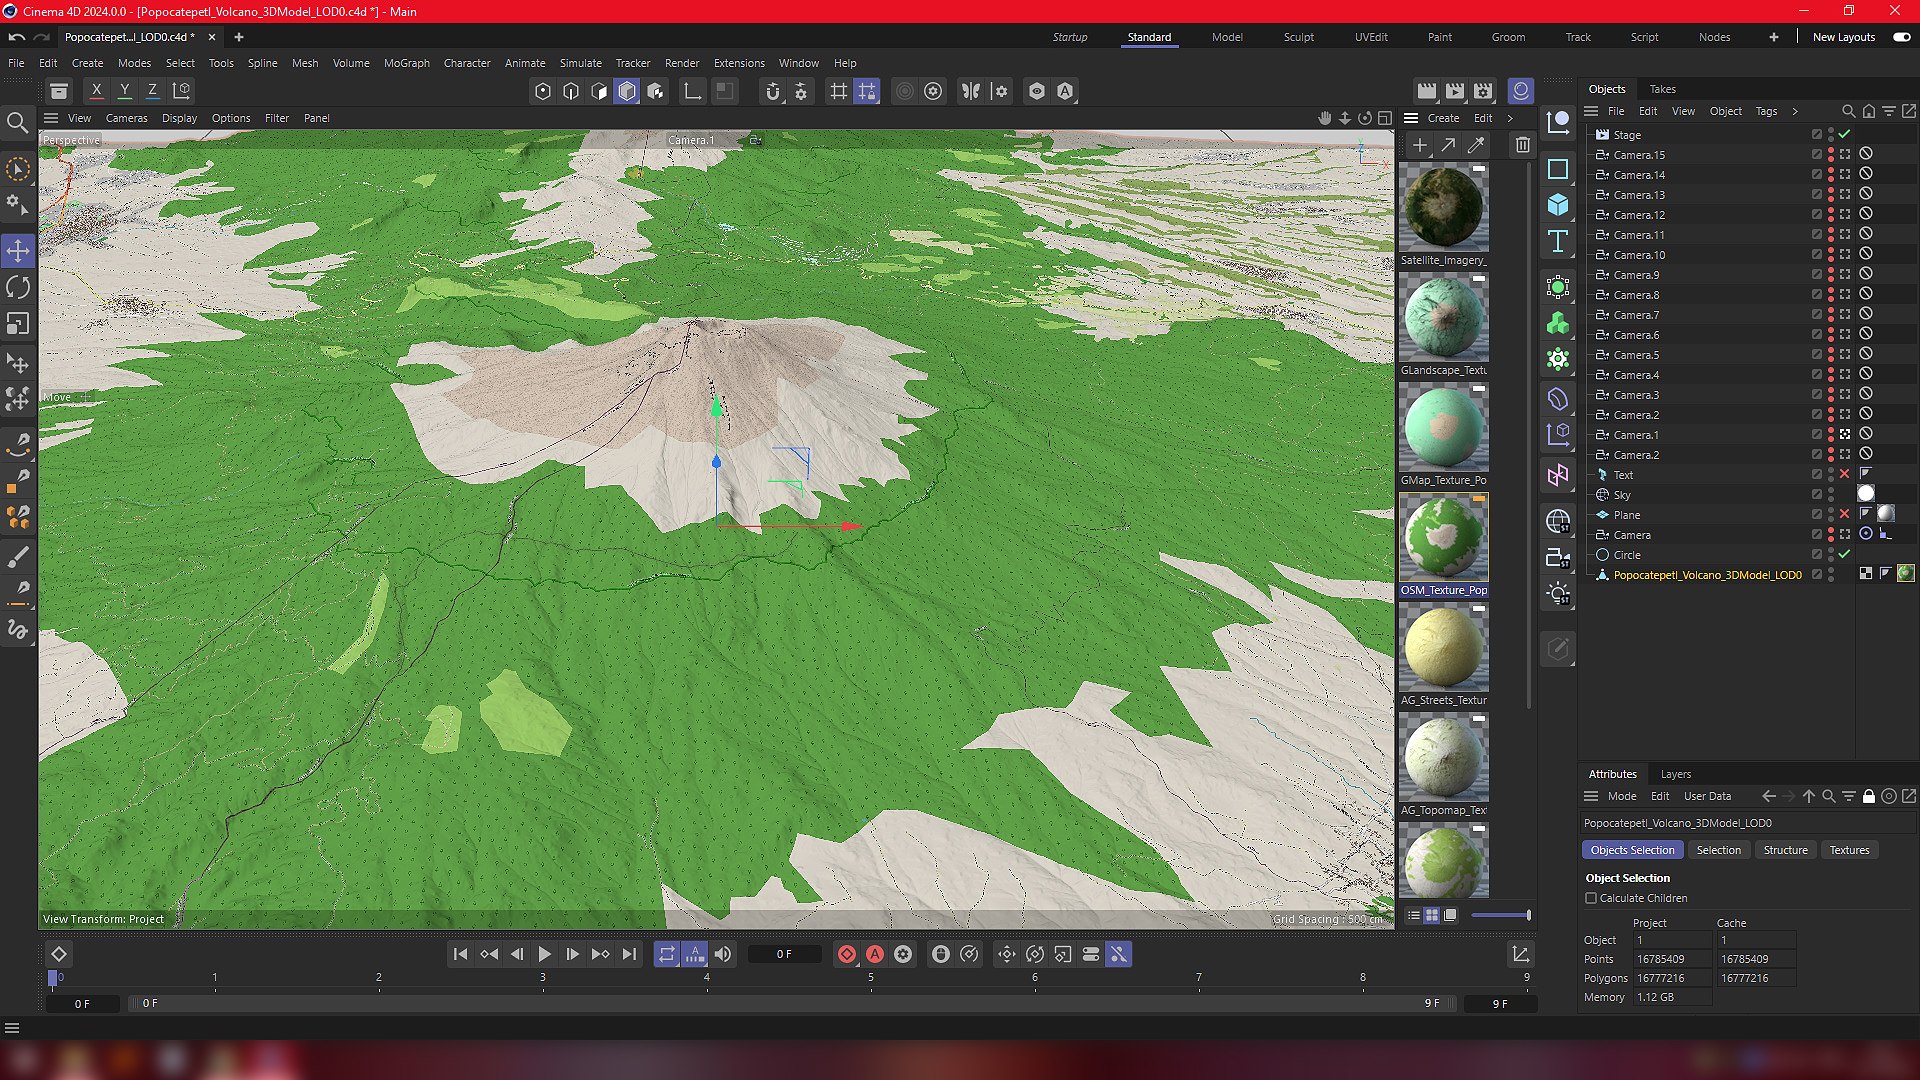Select Popocatepetl_Volcano_3DModel_LOD0 object
This screenshot has height=1080, width=1920.
click(1707, 575)
